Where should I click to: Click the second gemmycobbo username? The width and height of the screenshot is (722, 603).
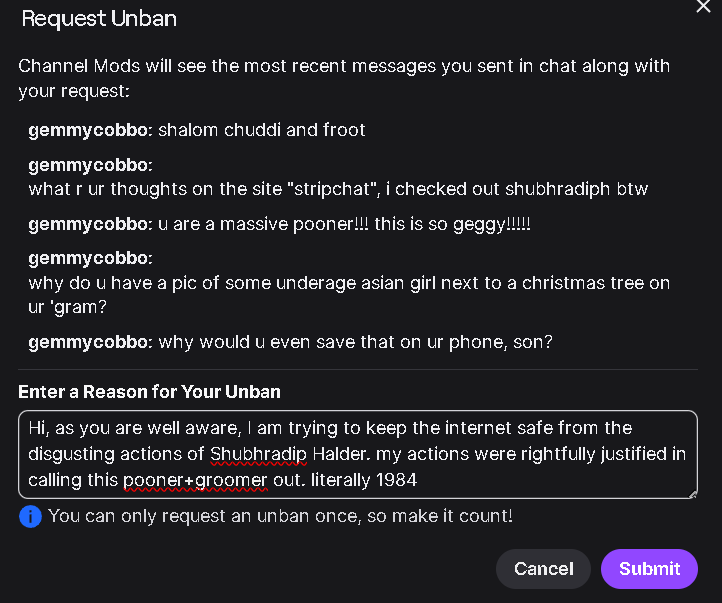[x=89, y=164]
